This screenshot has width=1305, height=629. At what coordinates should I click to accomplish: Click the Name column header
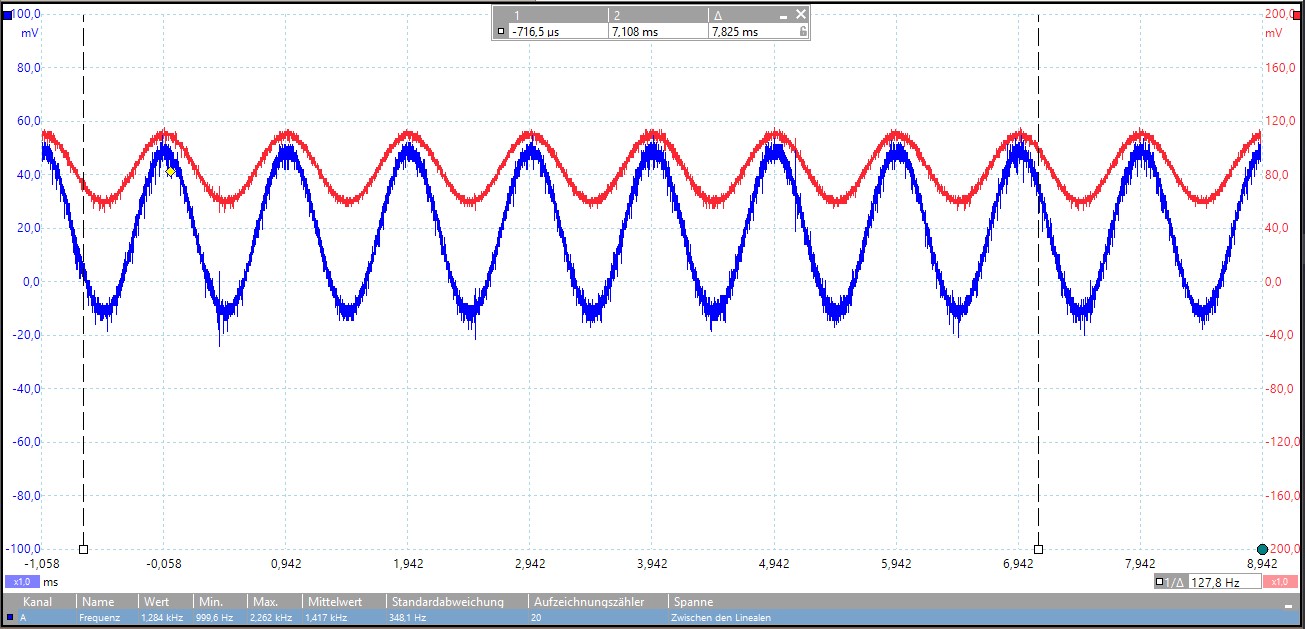tap(98, 601)
